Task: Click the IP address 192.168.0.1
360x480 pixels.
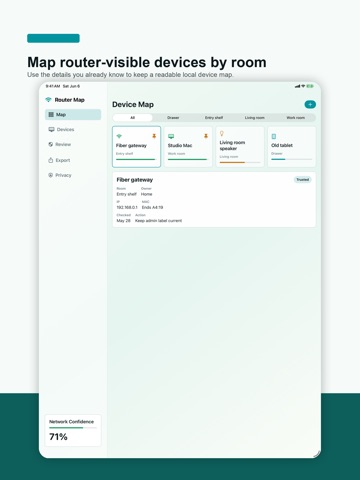Action: tap(127, 207)
